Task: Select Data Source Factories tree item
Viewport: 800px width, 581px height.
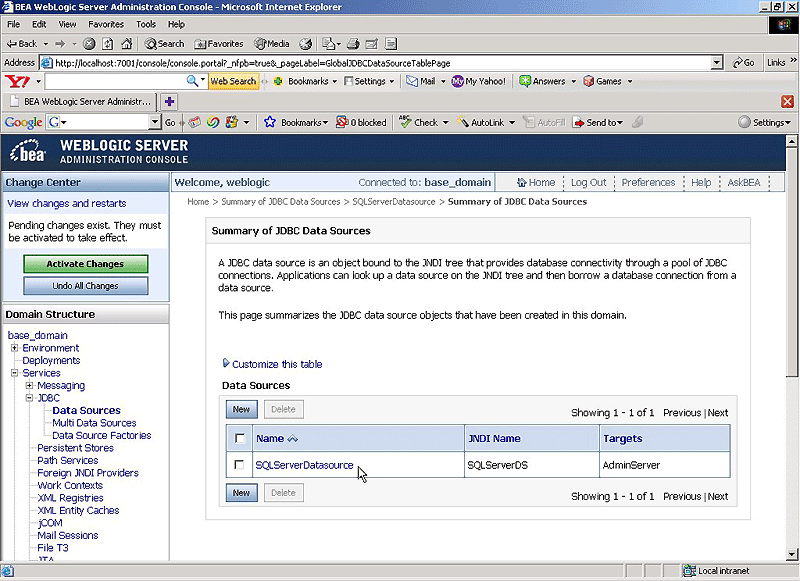Action: 102,435
